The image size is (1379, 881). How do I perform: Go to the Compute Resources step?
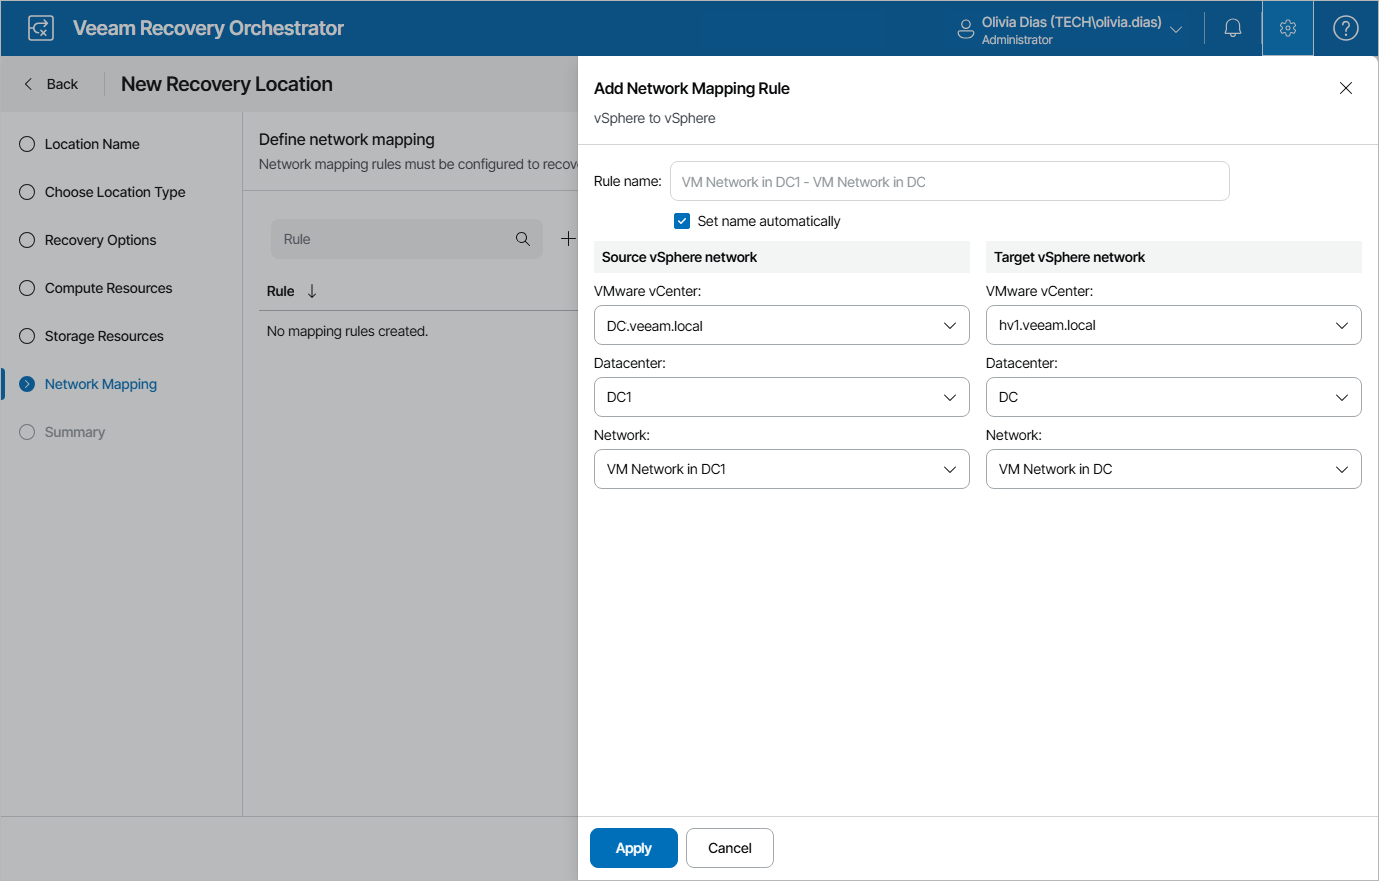click(108, 288)
